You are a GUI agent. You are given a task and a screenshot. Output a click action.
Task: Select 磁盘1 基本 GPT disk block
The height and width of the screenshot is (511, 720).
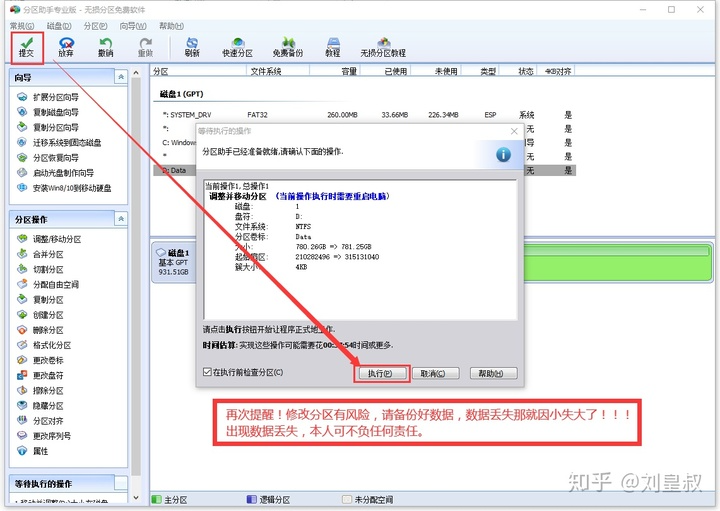click(x=174, y=263)
